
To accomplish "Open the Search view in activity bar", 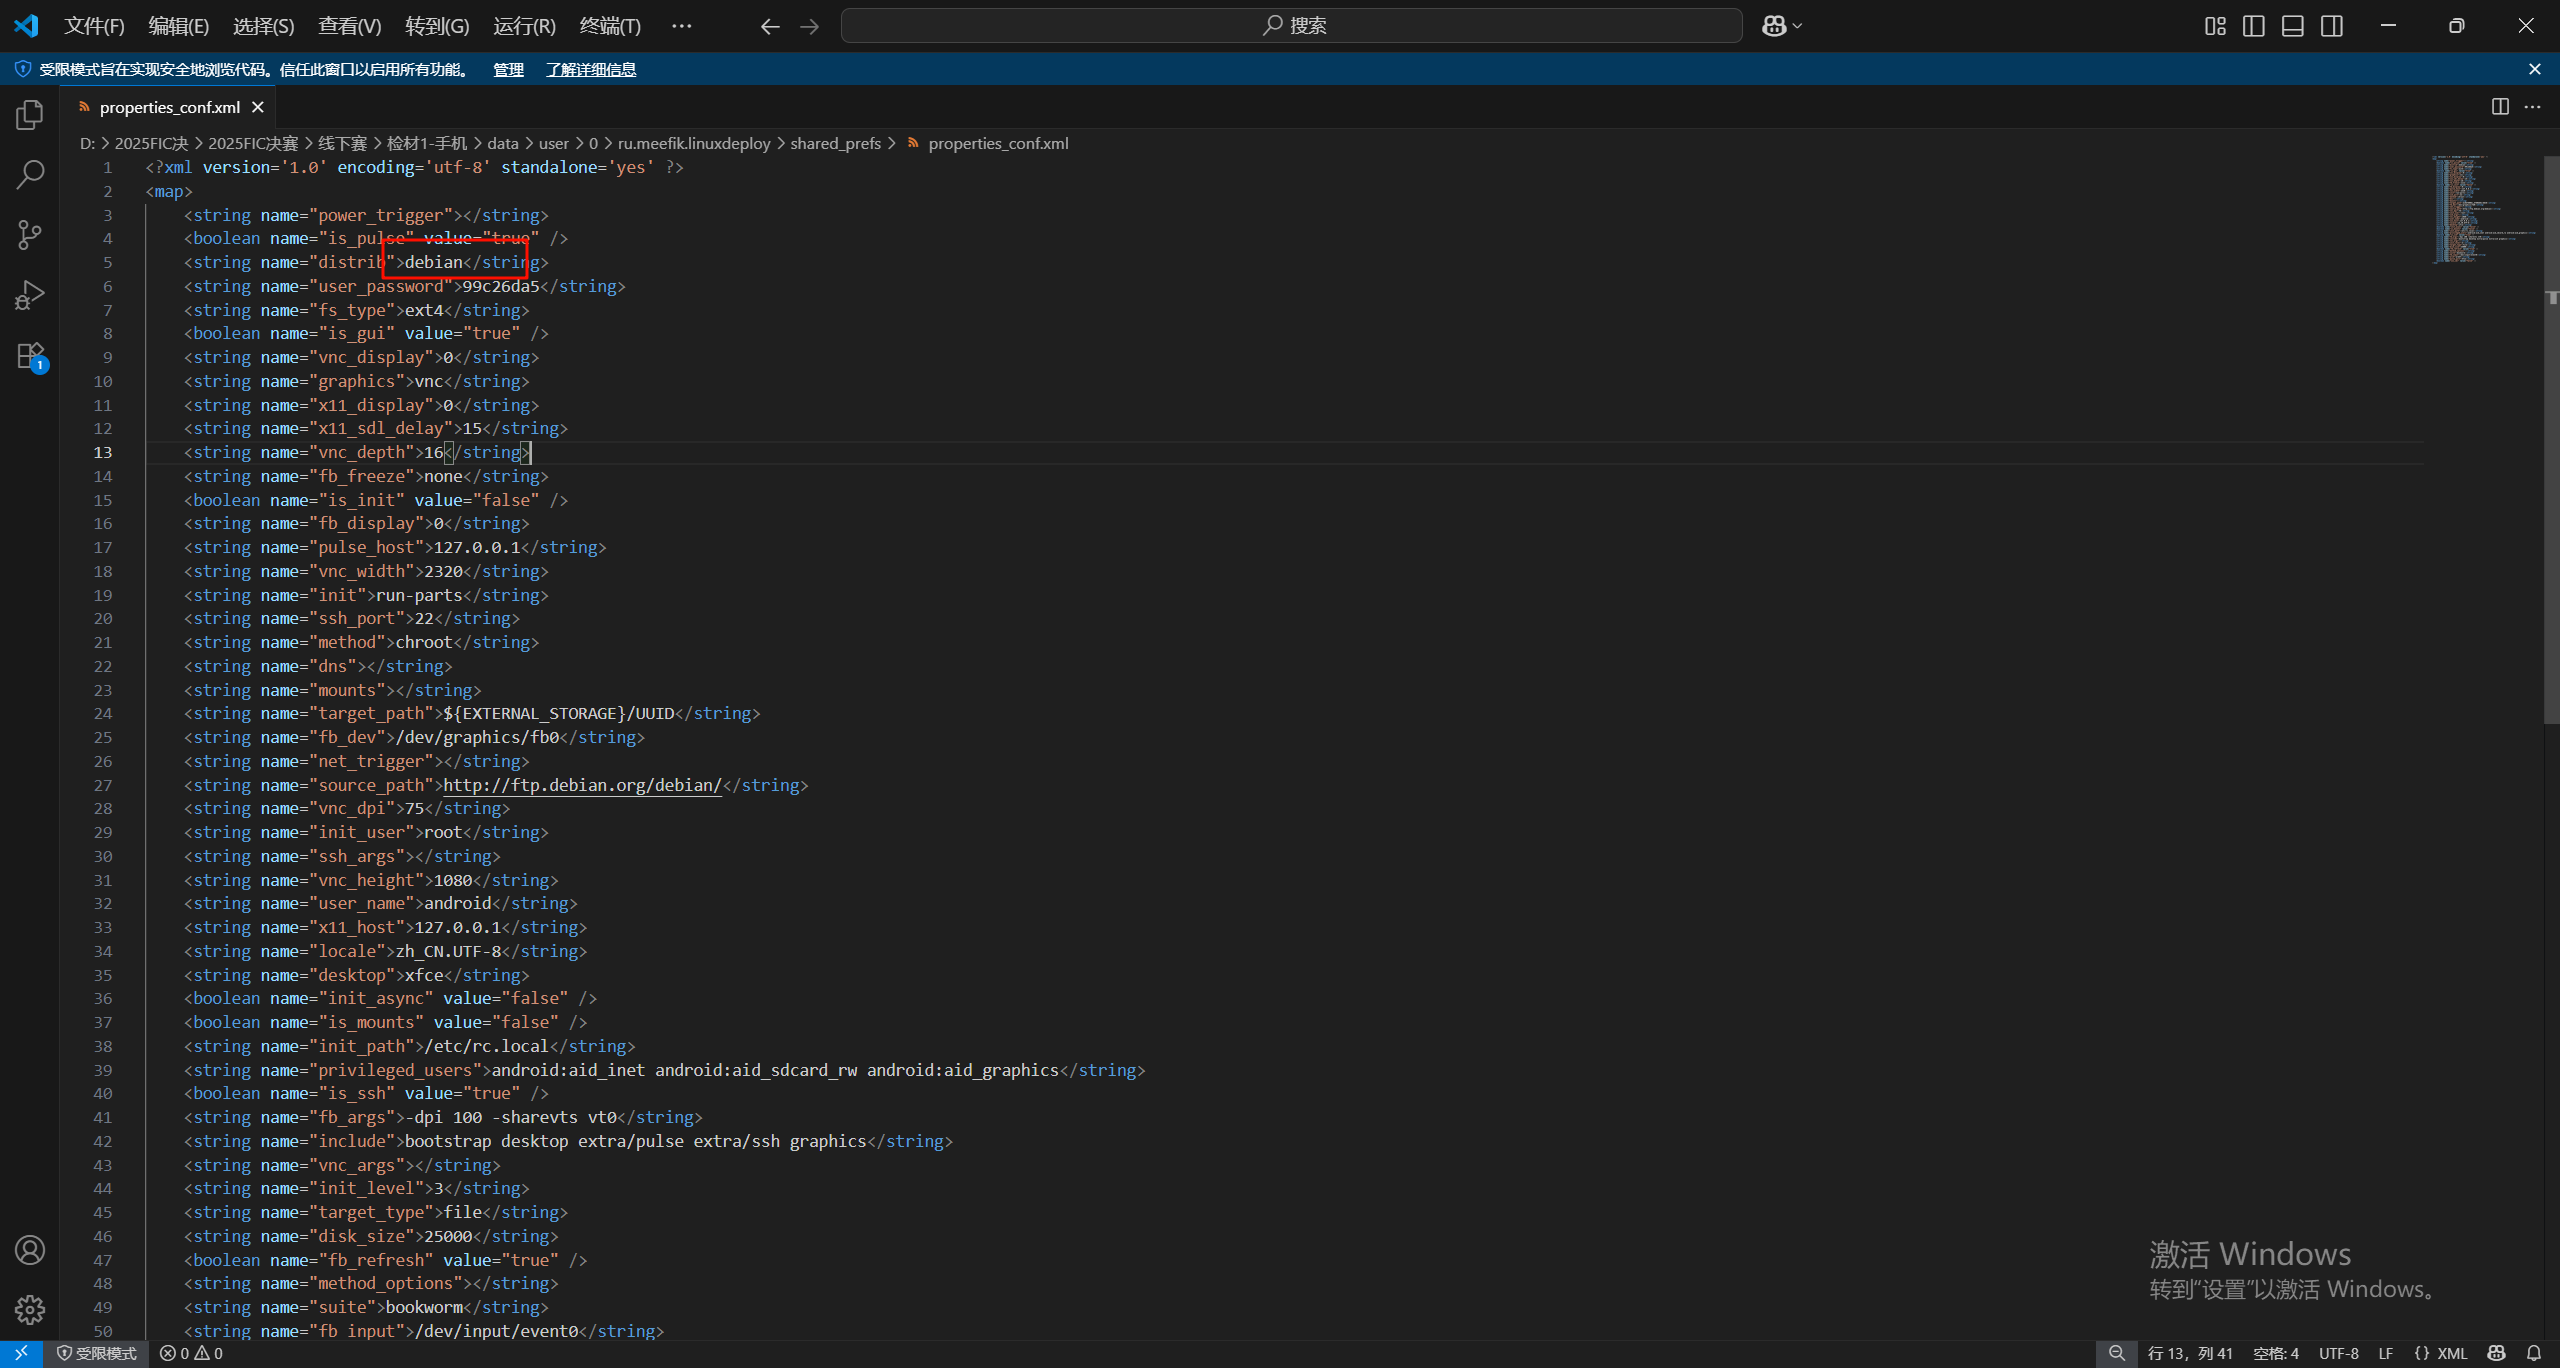I will 30,175.
